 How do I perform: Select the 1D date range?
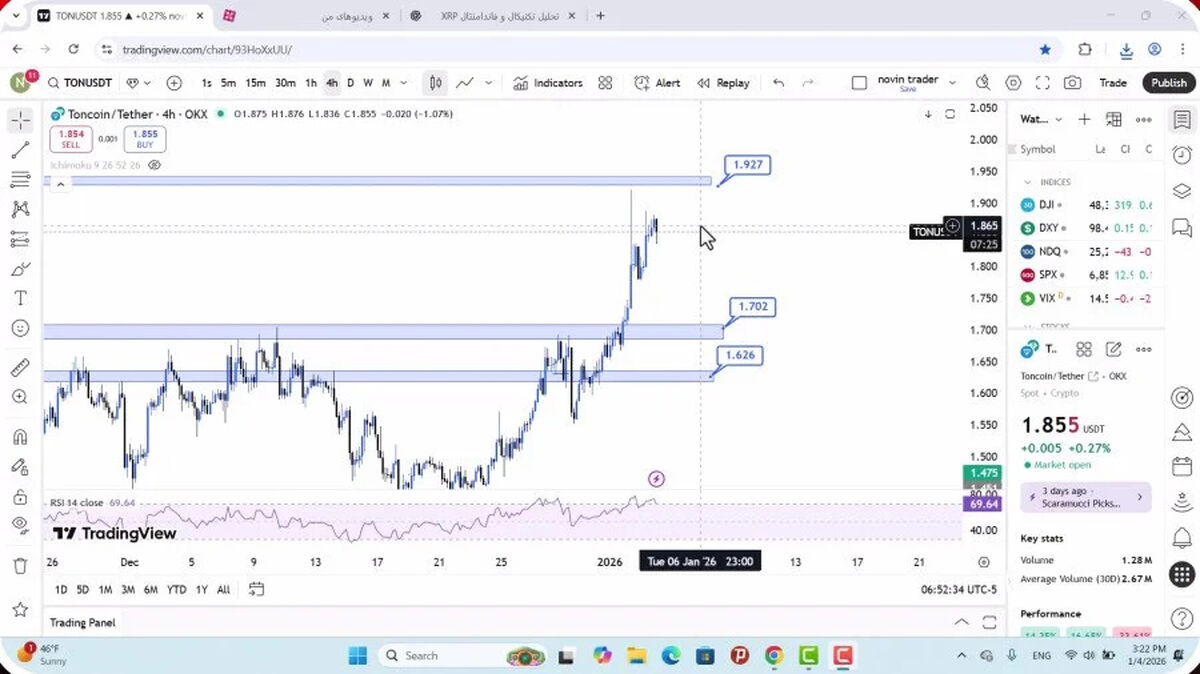tap(61, 590)
